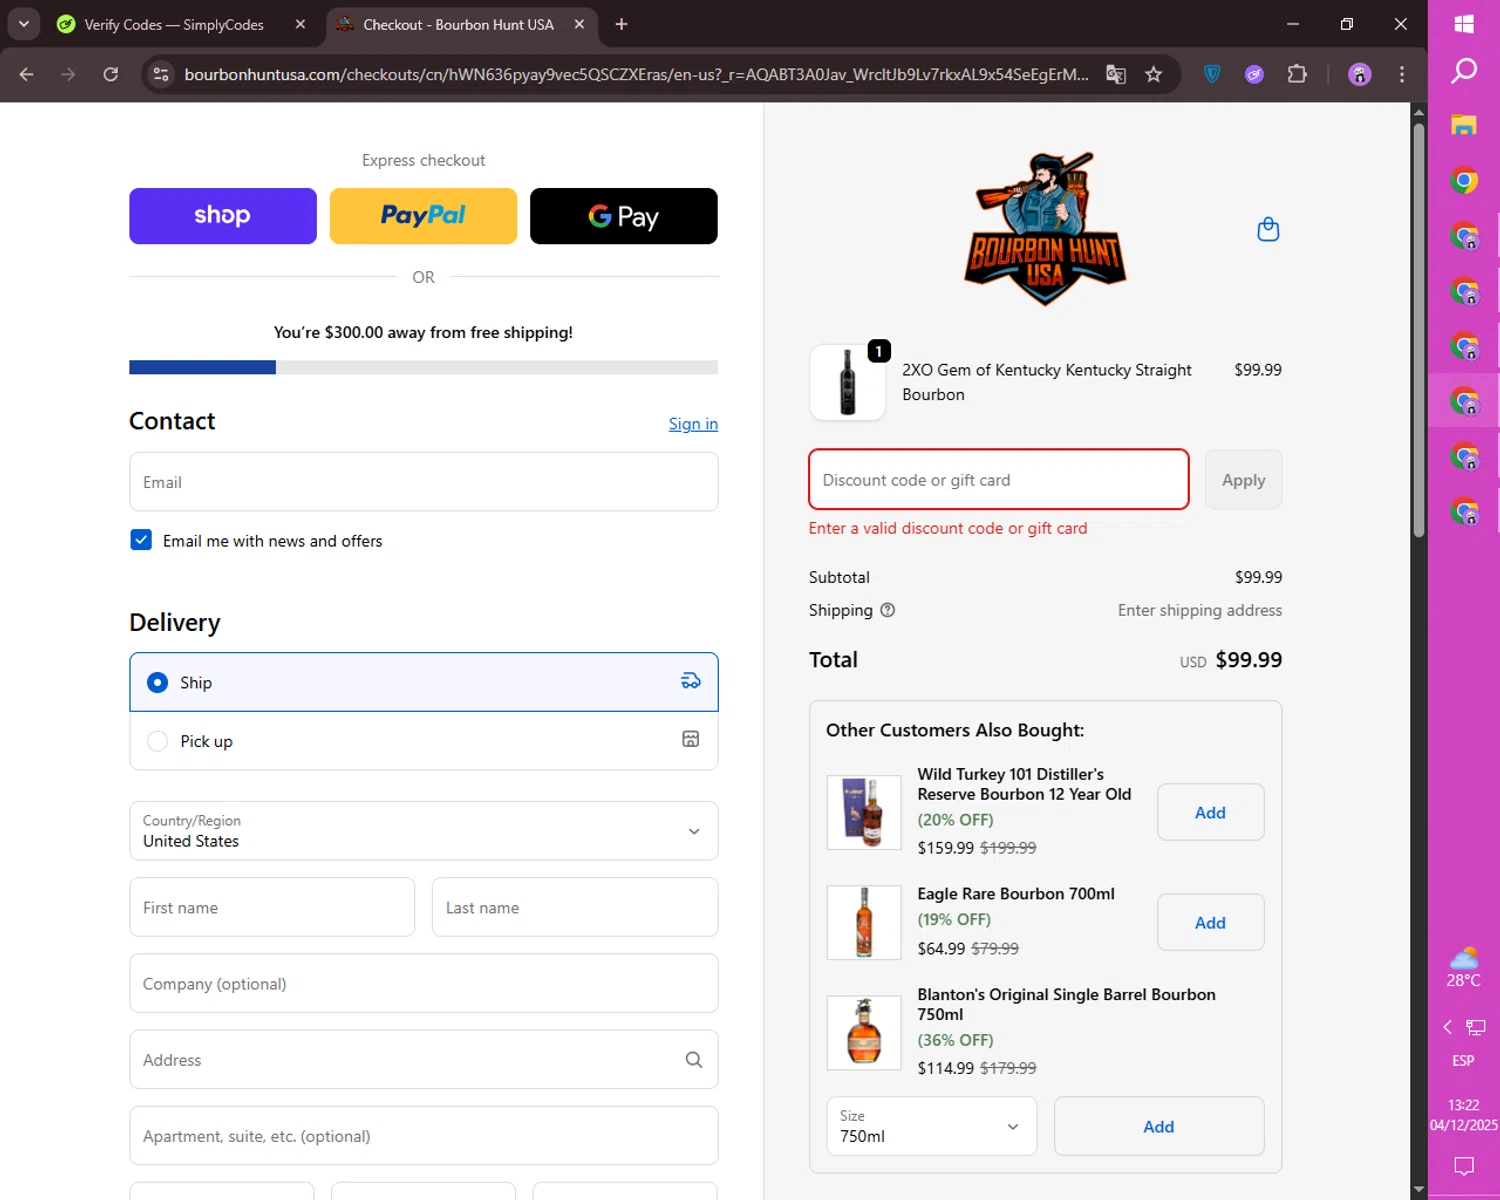
Task: Open the Chrome profile avatar
Action: tap(1360, 74)
